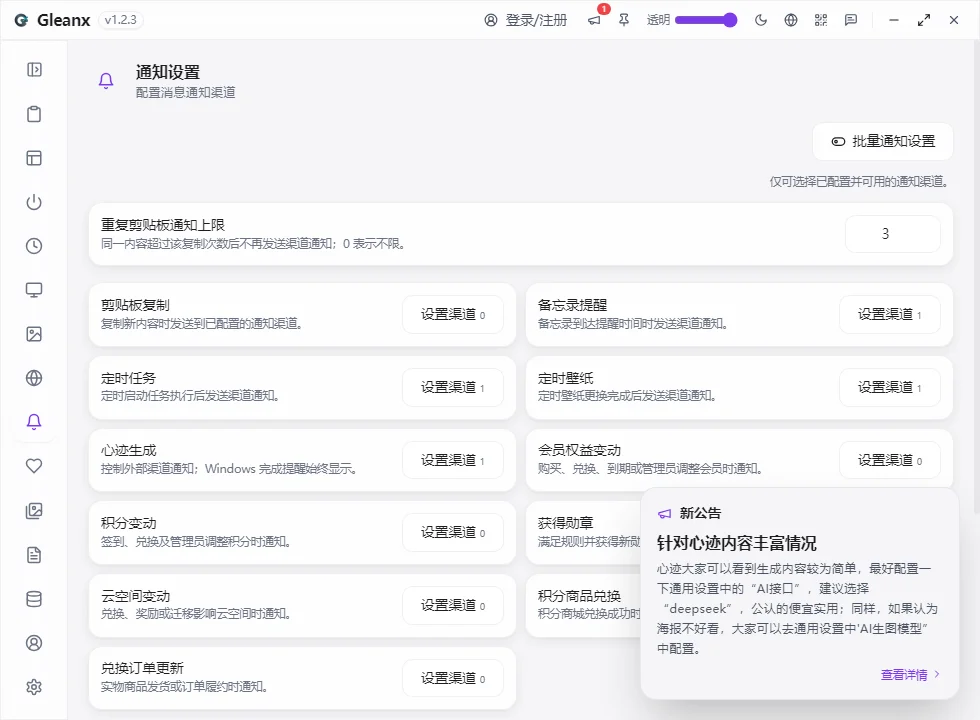Open 设置渠道 for 定时任务

(x=453, y=388)
